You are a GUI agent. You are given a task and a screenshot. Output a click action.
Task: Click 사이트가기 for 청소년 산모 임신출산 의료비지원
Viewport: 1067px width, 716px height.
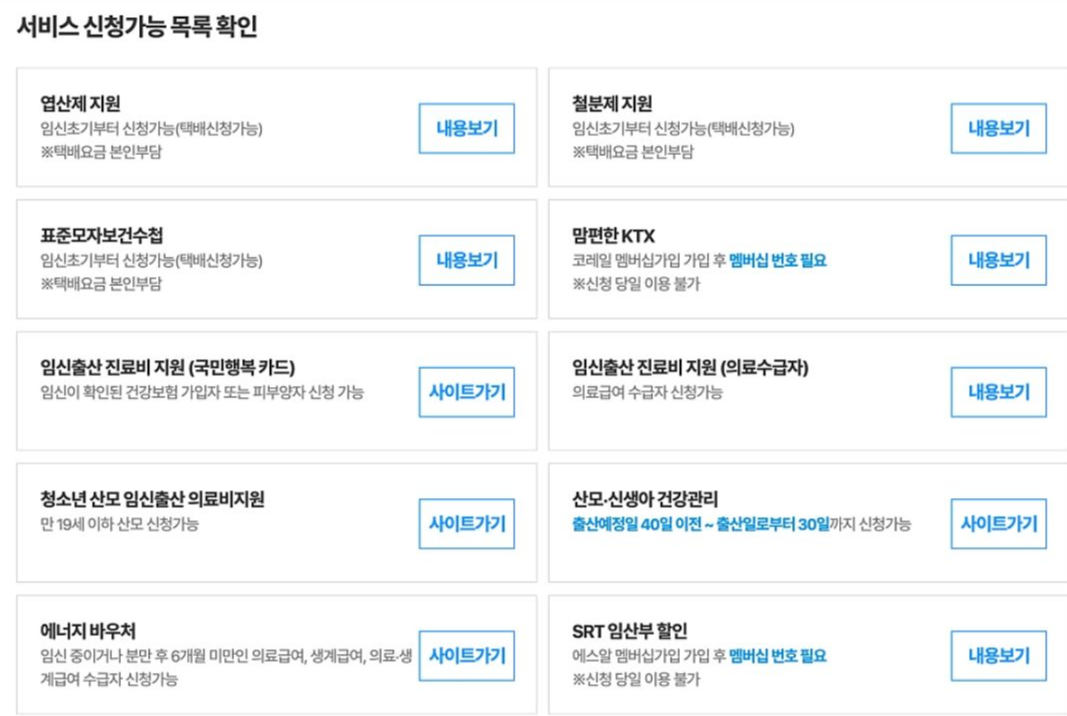[x=466, y=523]
